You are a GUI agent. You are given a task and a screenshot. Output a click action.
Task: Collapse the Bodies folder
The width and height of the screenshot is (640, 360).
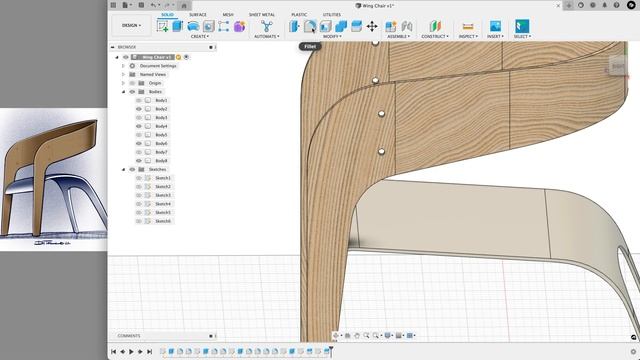click(x=123, y=92)
